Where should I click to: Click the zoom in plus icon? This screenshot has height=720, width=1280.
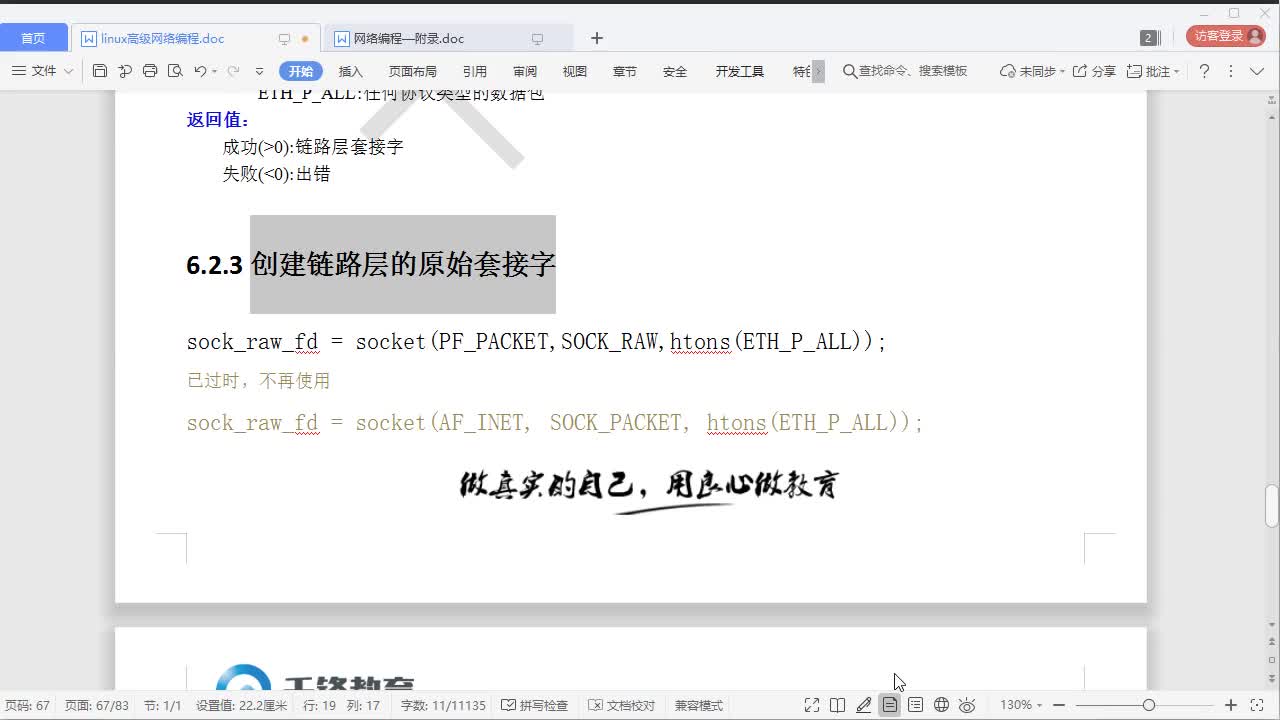[1231, 705]
